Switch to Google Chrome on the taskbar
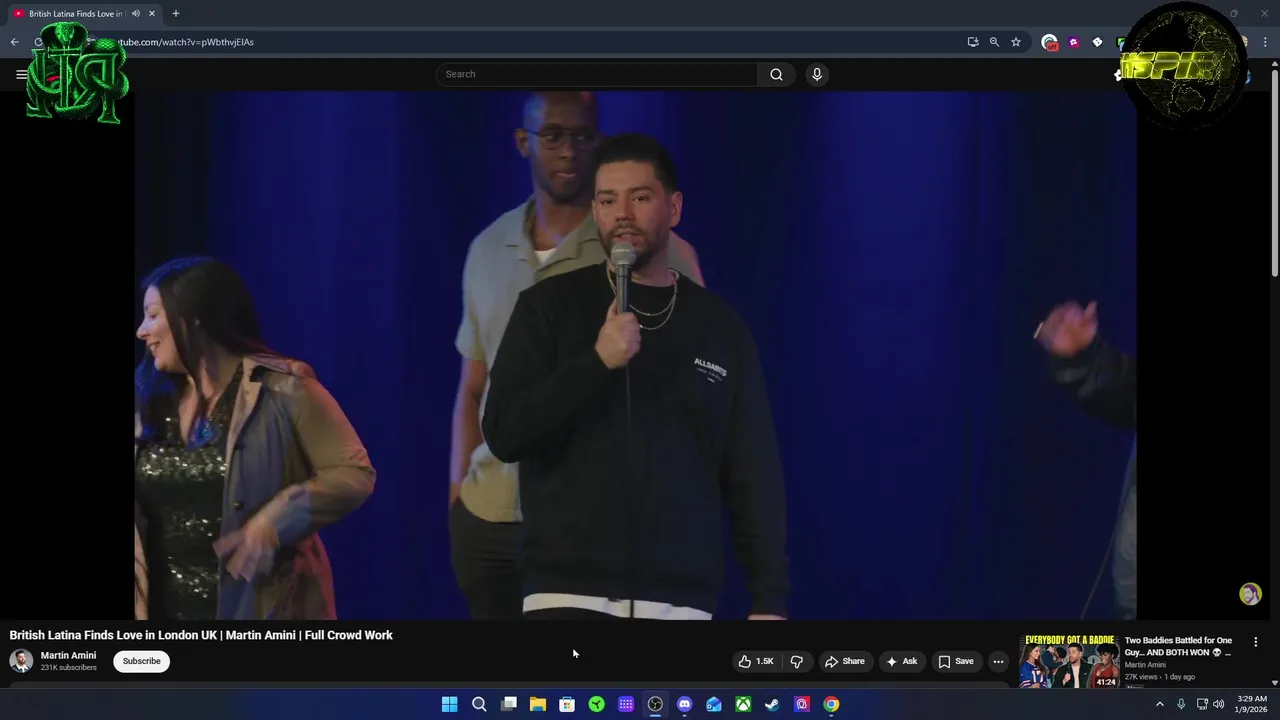The image size is (1280, 720). [x=831, y=704]
